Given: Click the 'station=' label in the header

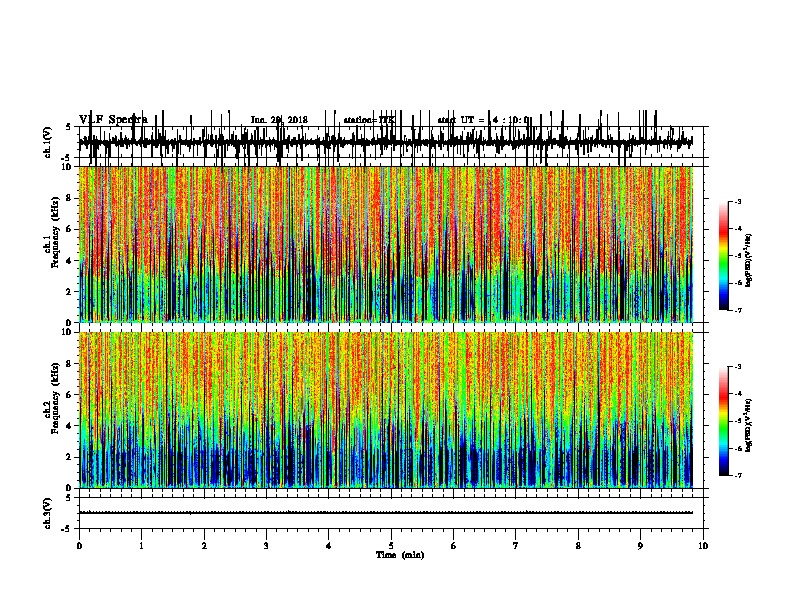Looking at the screenshot, I should [361, 120].
